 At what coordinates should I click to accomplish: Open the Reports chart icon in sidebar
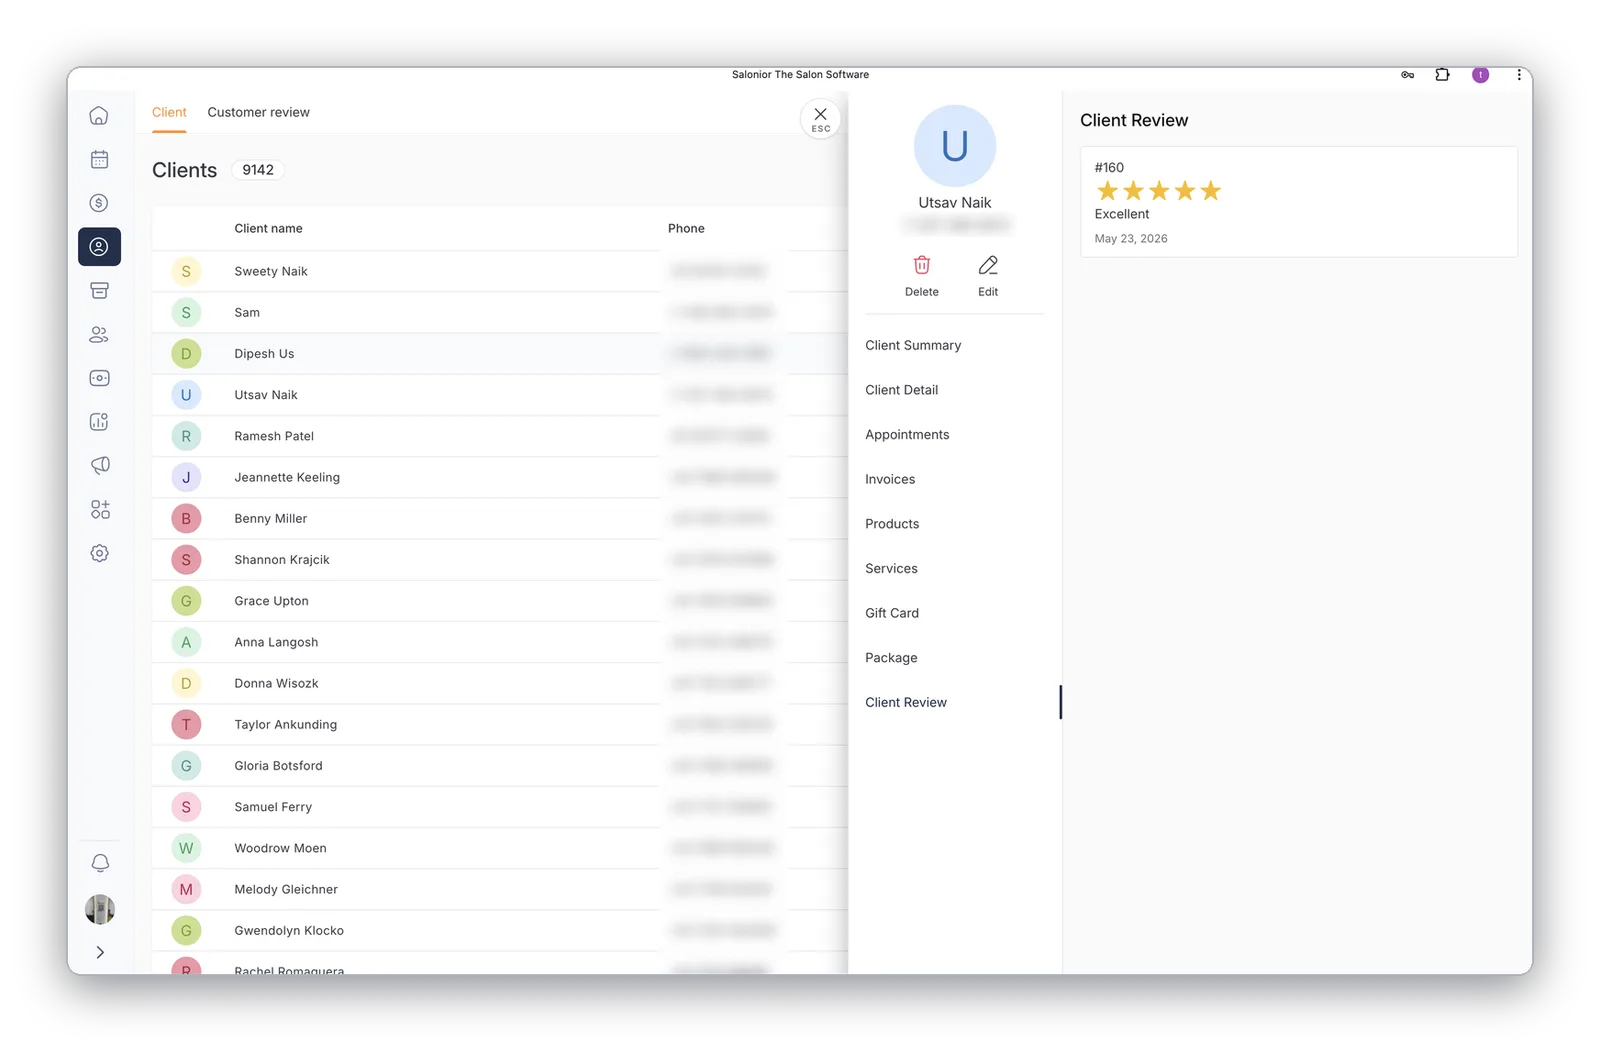tap(99, 422)
